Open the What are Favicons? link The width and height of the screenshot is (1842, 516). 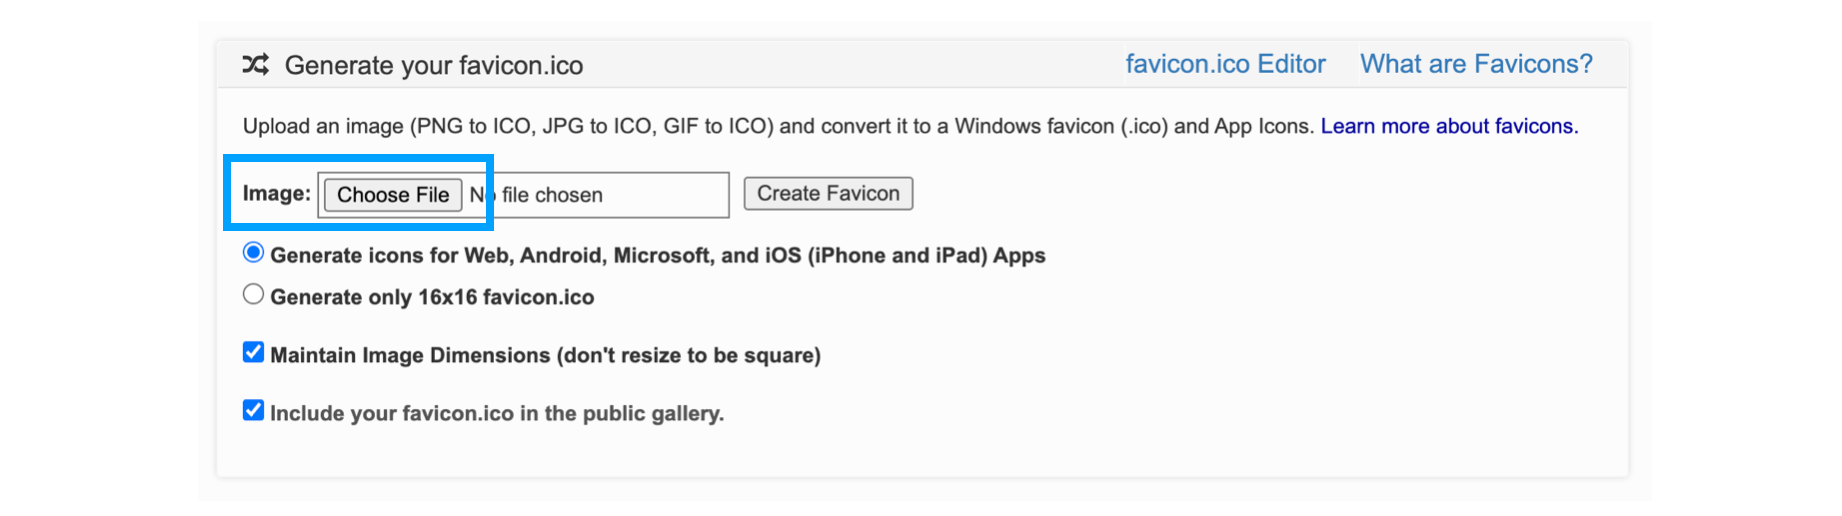(1476, 64)
